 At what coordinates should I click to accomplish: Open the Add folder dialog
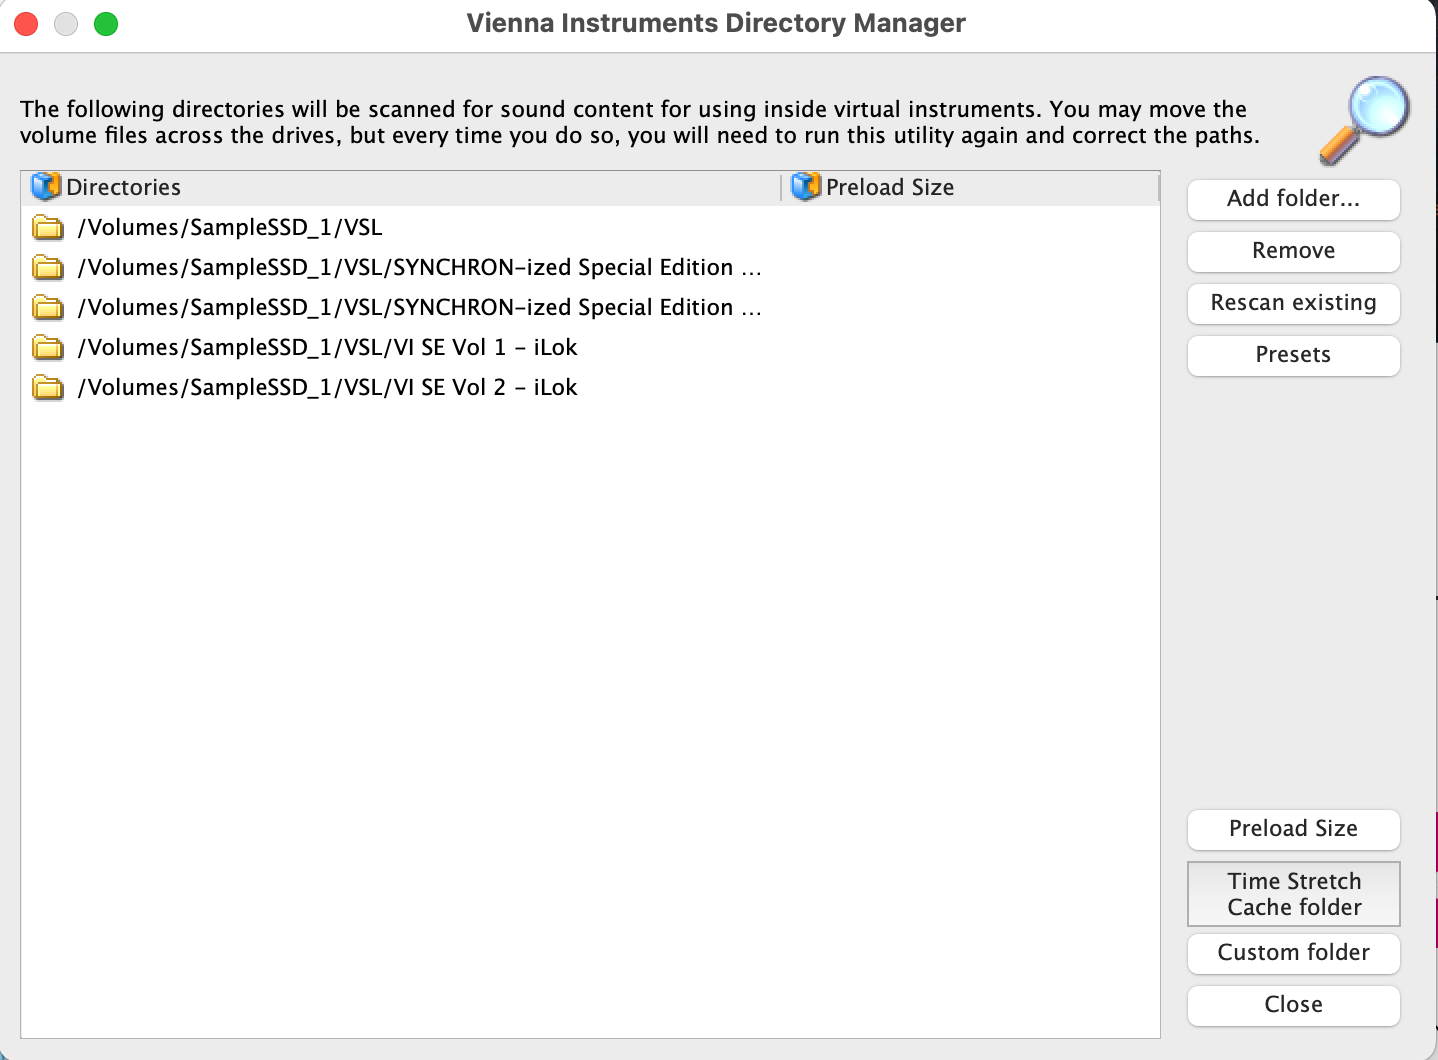(x=1293, y=199)
